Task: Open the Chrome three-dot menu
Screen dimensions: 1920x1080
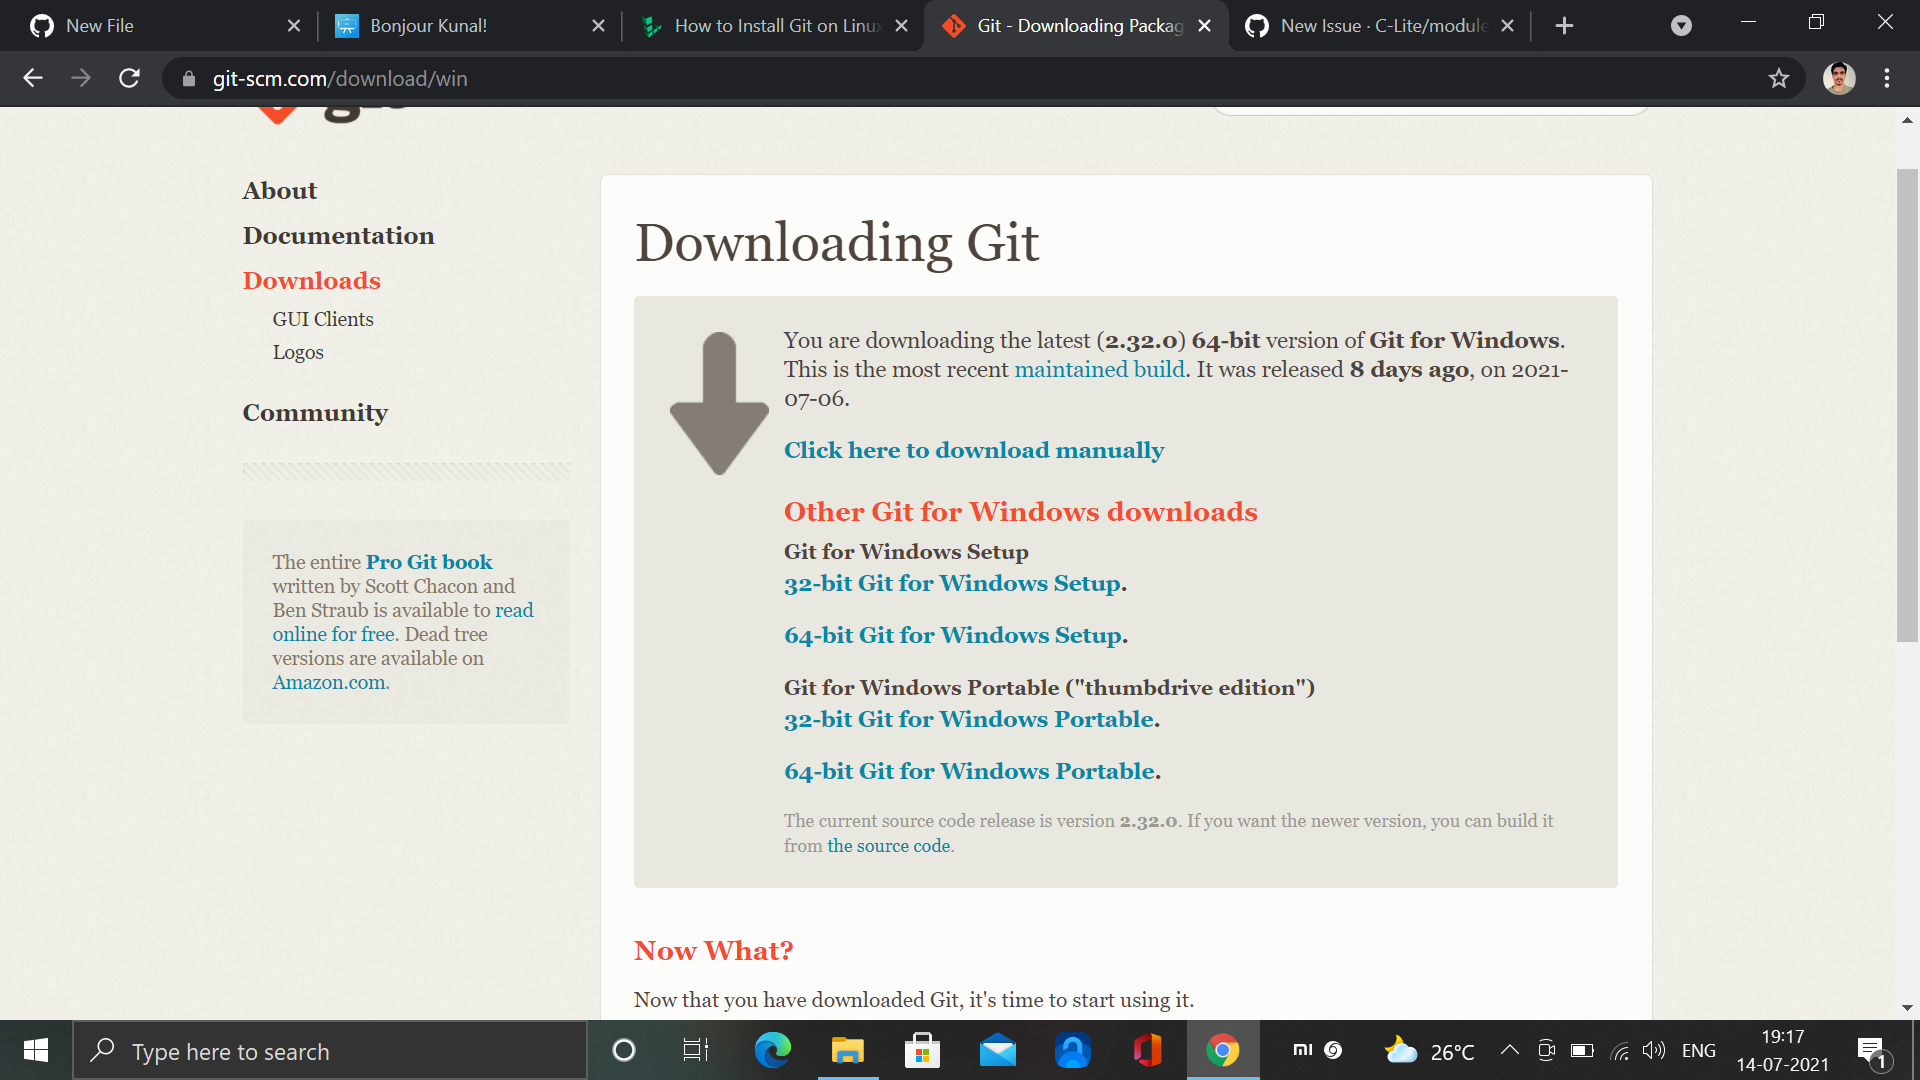Action: click(1886, 78)
